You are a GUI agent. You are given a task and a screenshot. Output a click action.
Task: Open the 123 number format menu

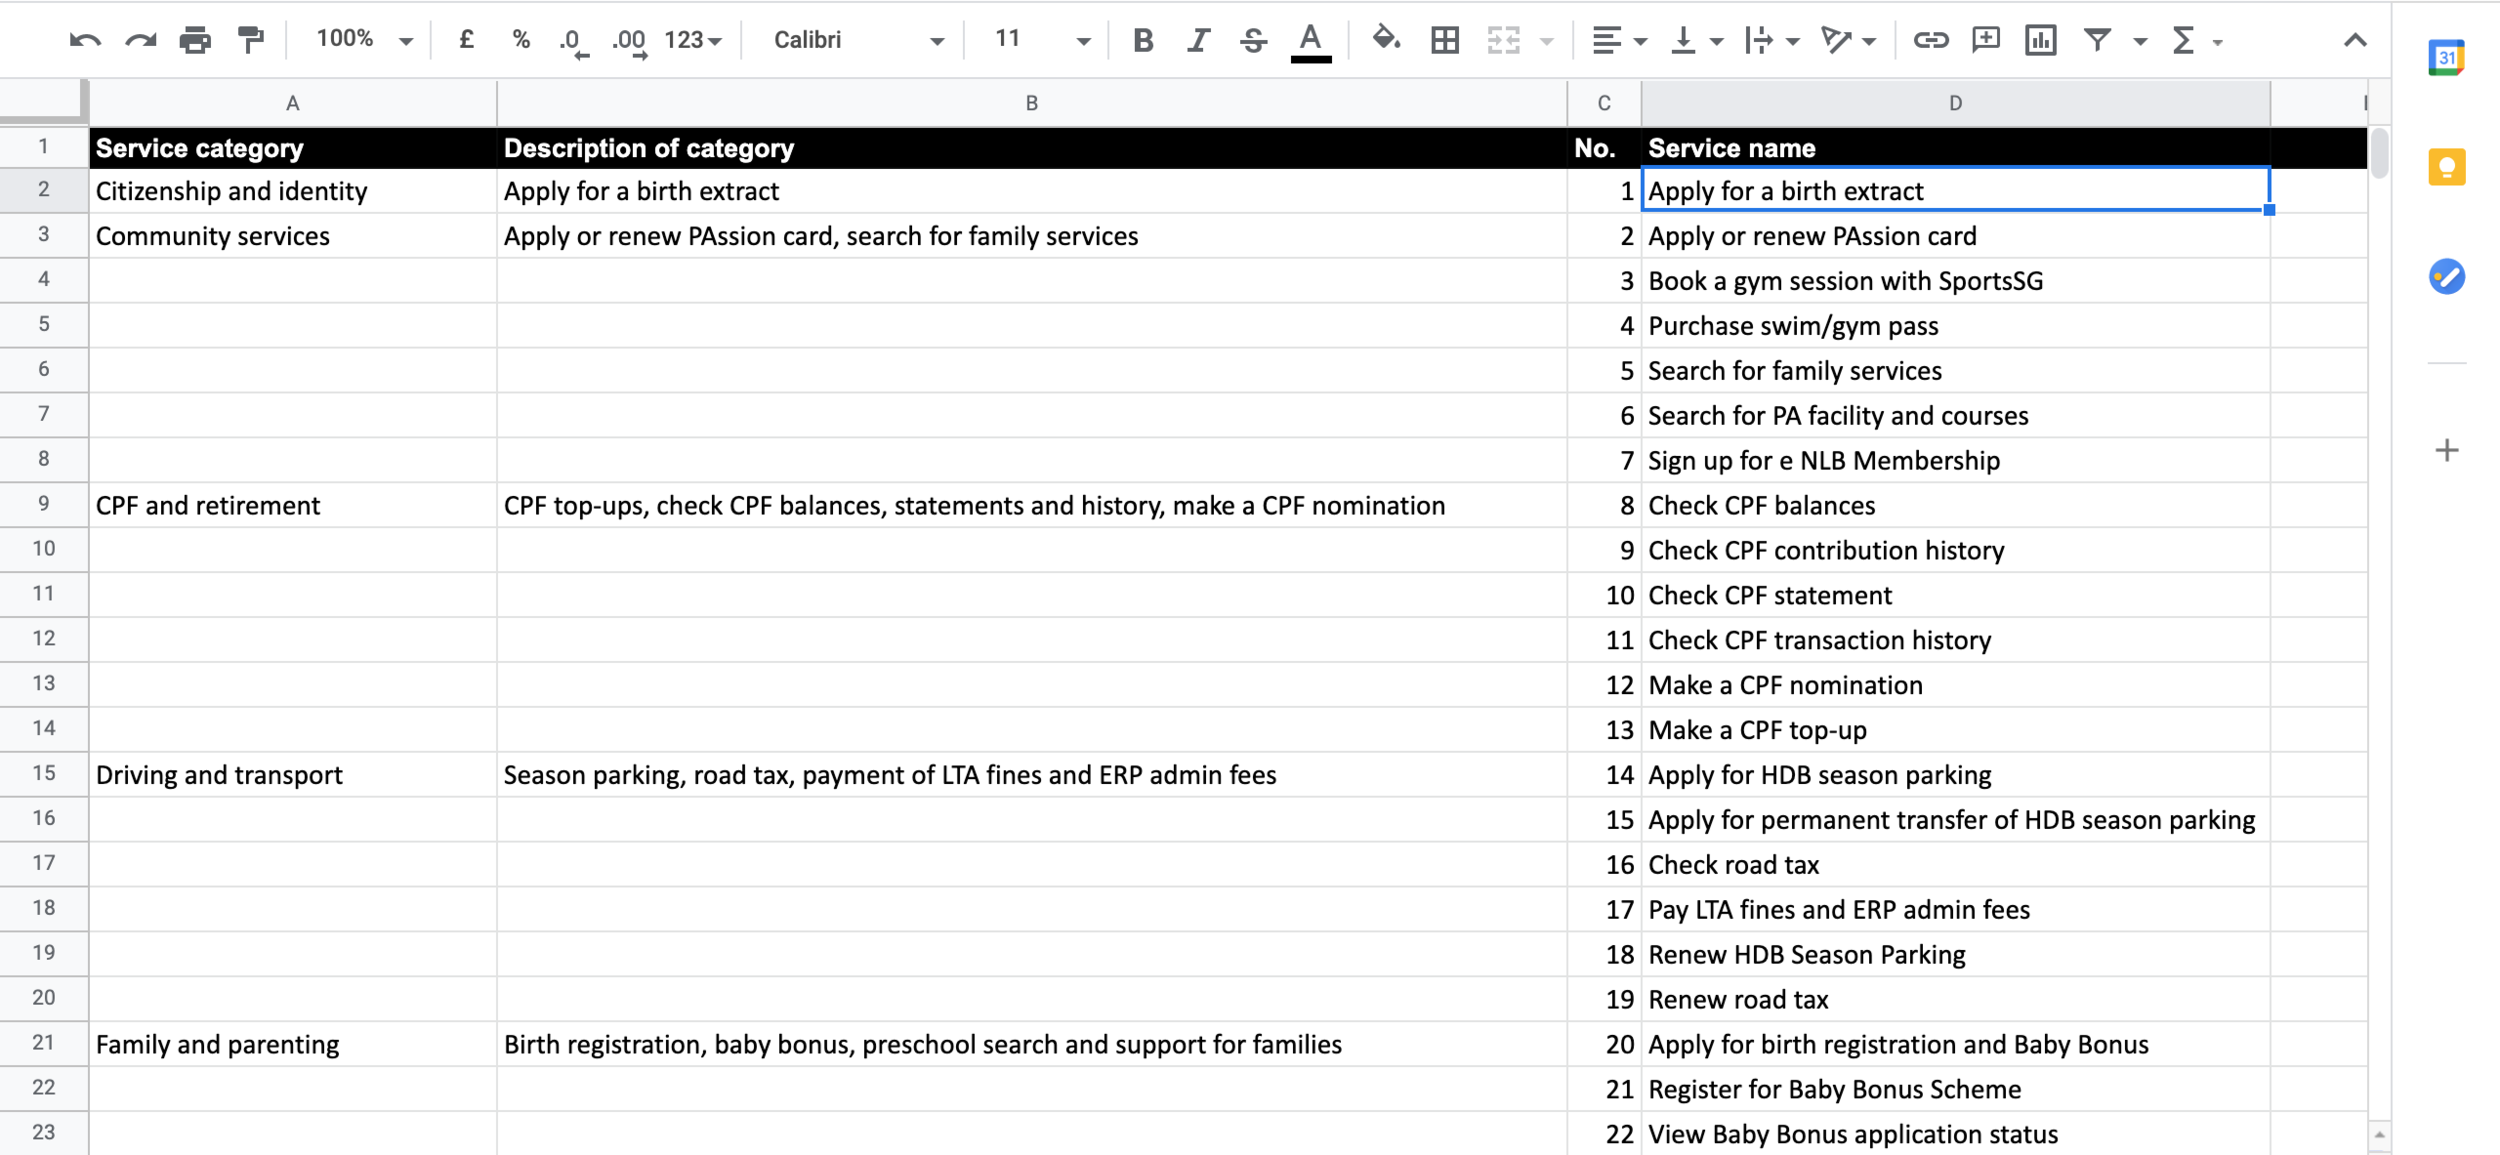coord(692,41)
